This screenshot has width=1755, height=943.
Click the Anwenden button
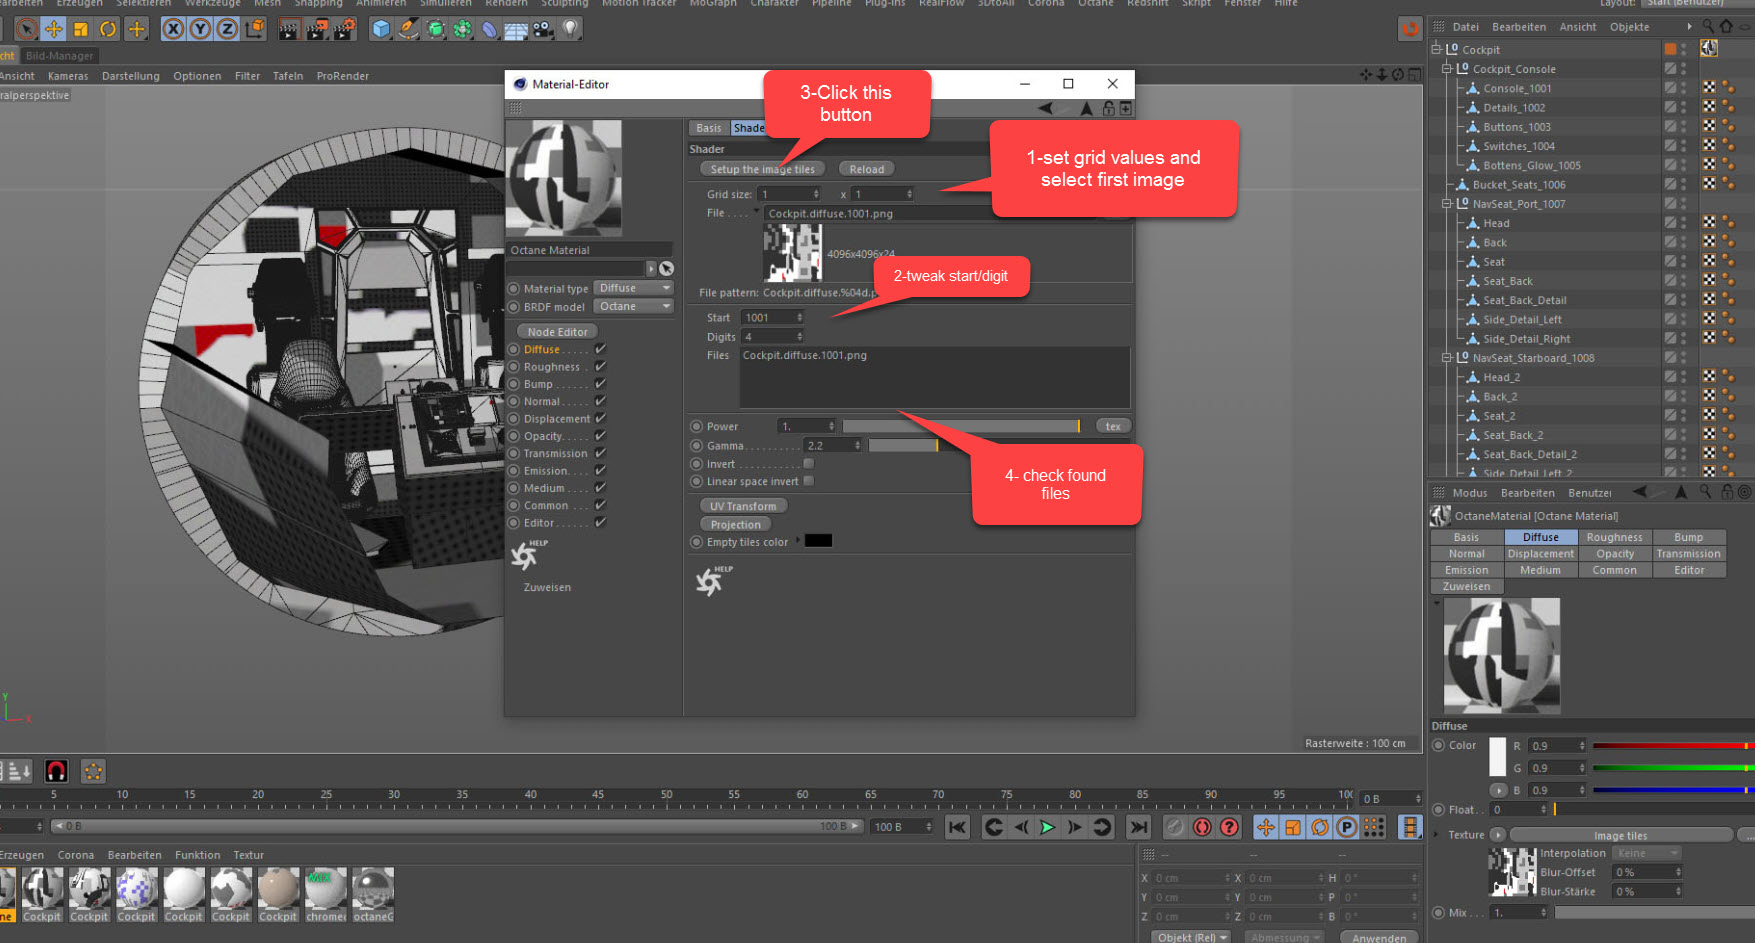click(1379, 937)
